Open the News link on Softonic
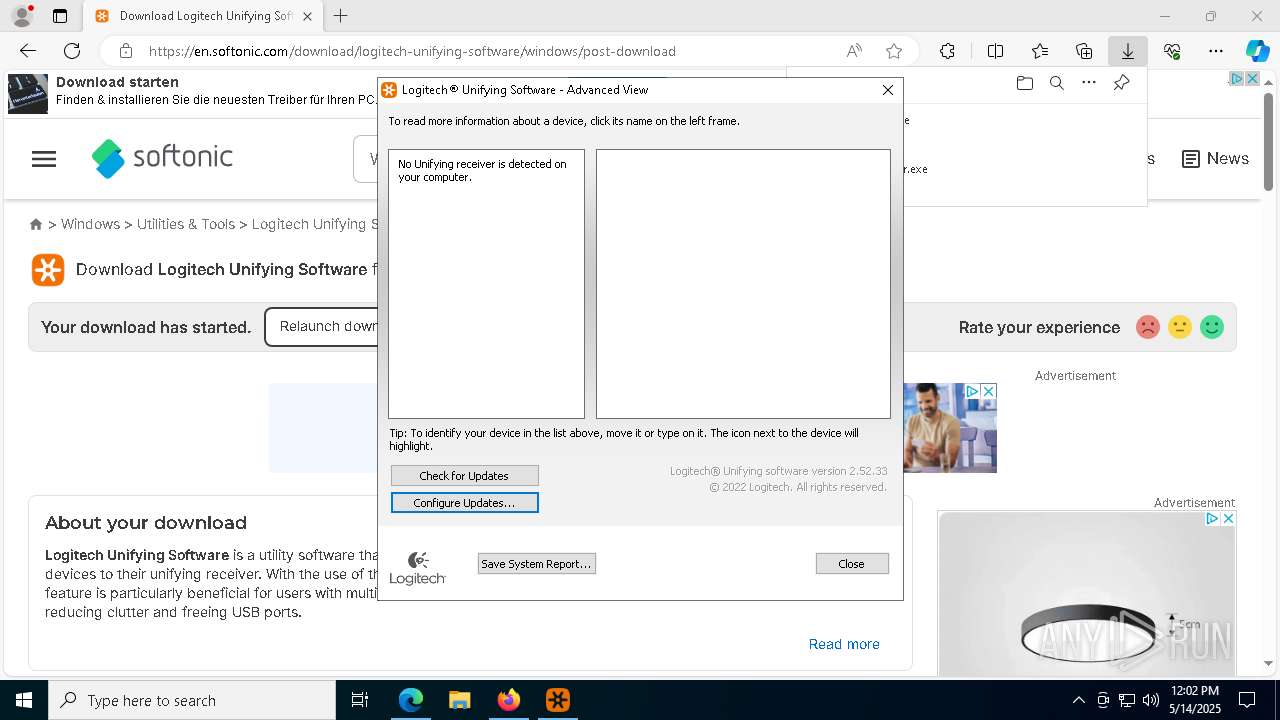 [1215, 159]
